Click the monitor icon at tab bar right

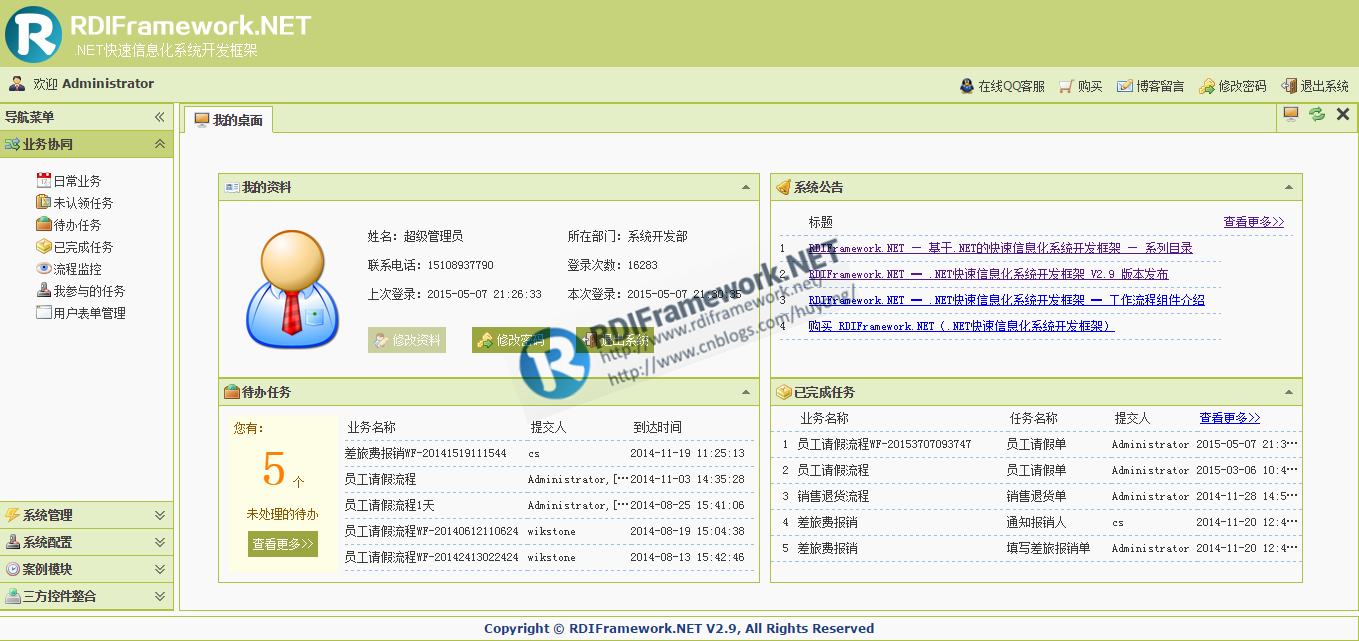click(1291, 115)
